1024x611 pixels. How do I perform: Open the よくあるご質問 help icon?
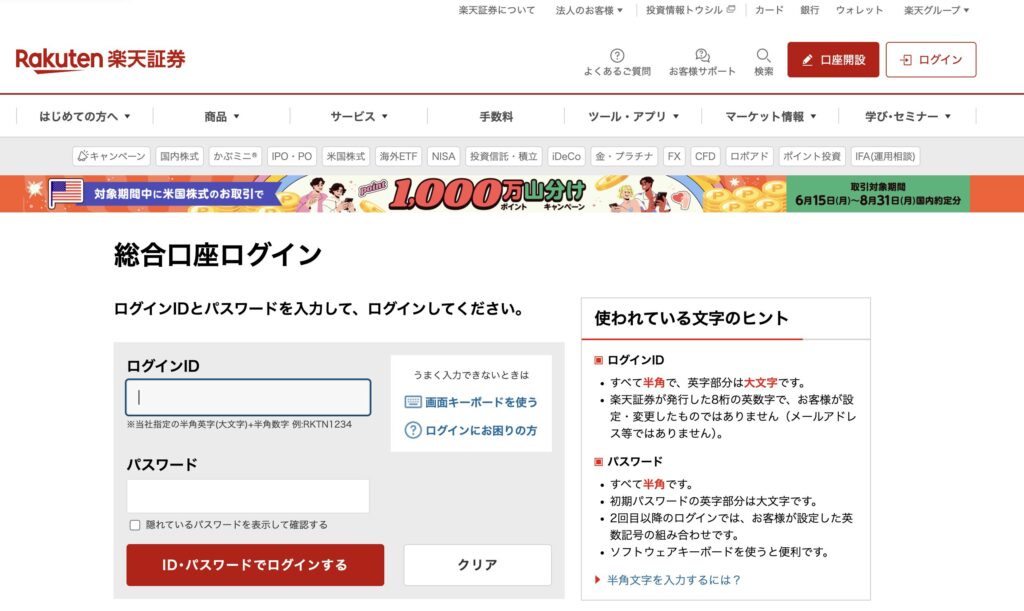click(616, 55)
